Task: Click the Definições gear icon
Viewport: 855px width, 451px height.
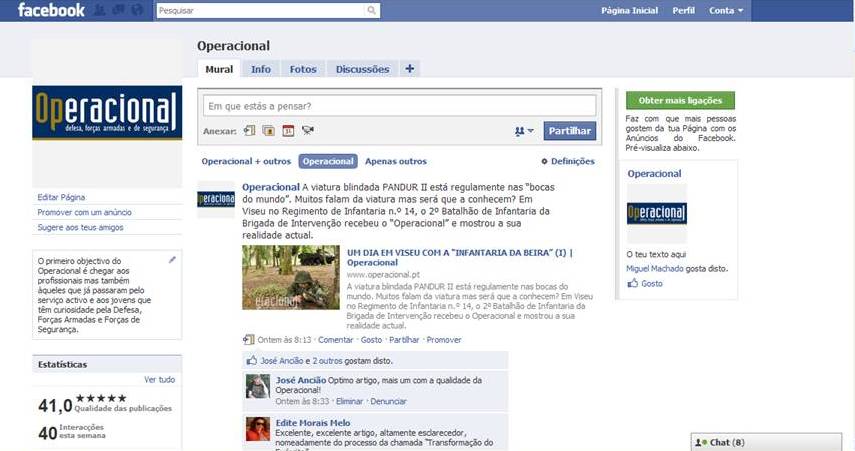Action: coord(544,161)
